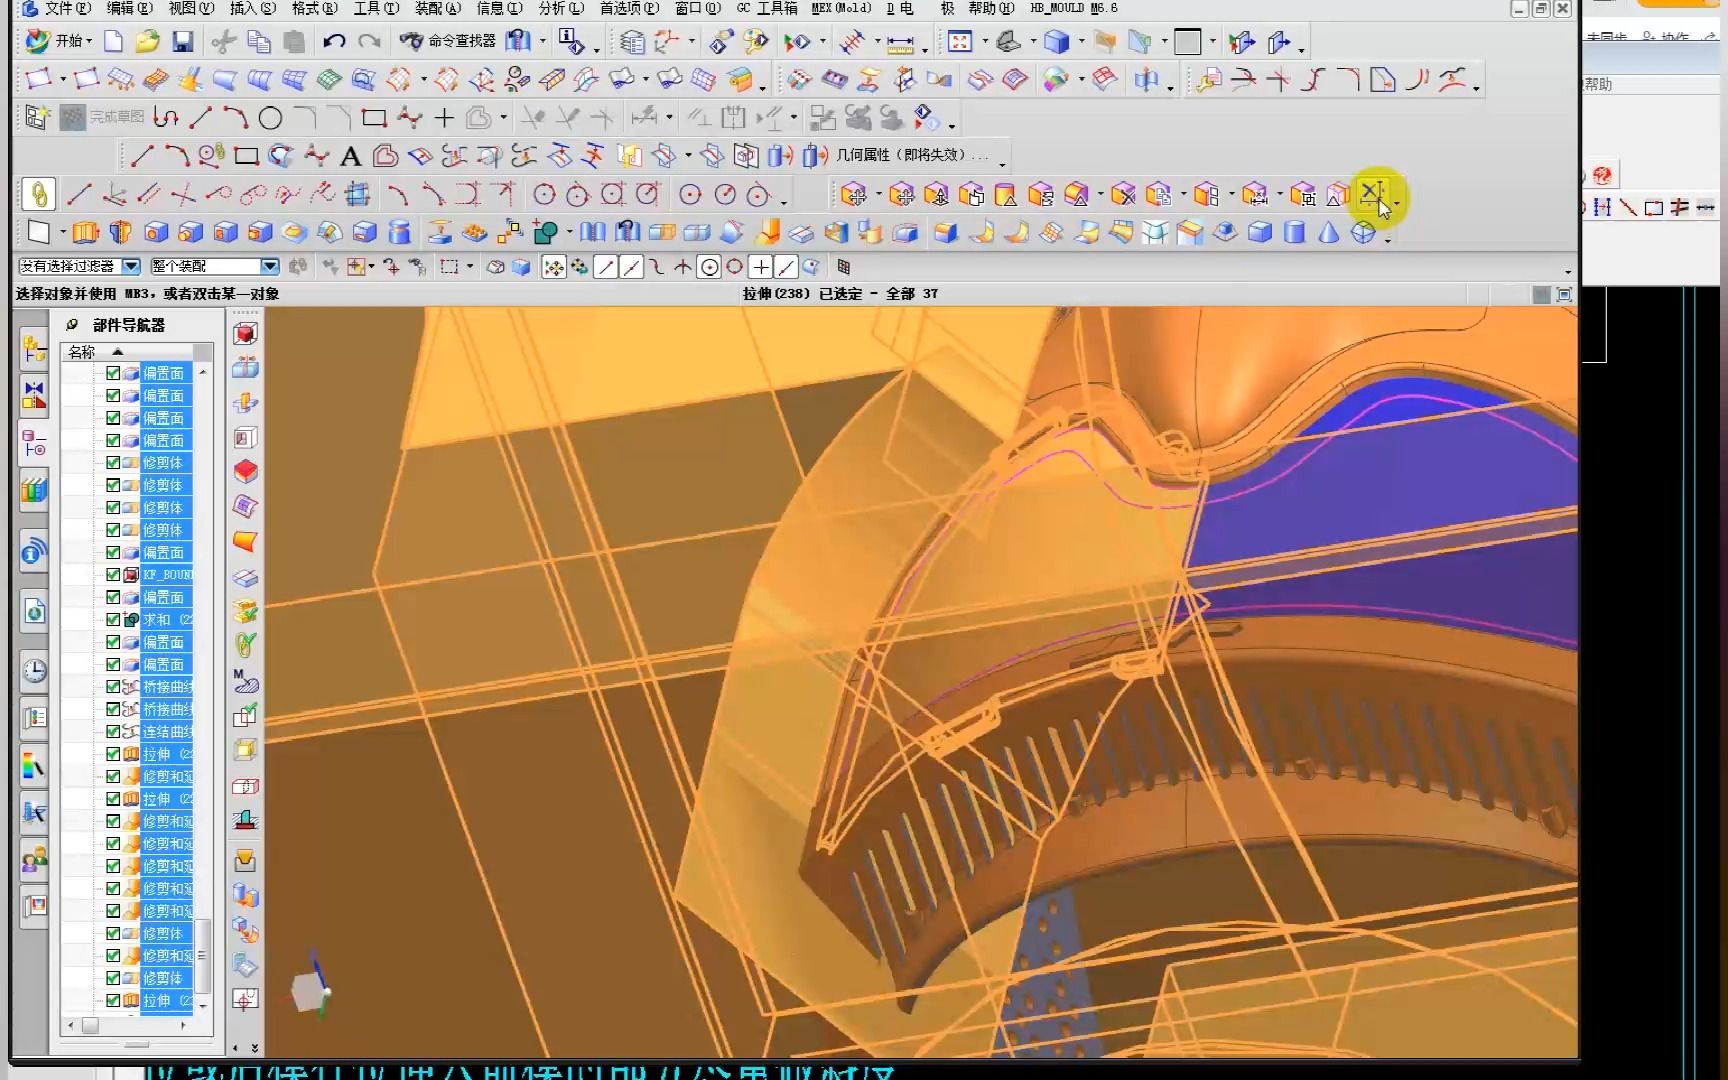Click the Extrude feature icon
1728x1080 pixels.
[86, 233]
